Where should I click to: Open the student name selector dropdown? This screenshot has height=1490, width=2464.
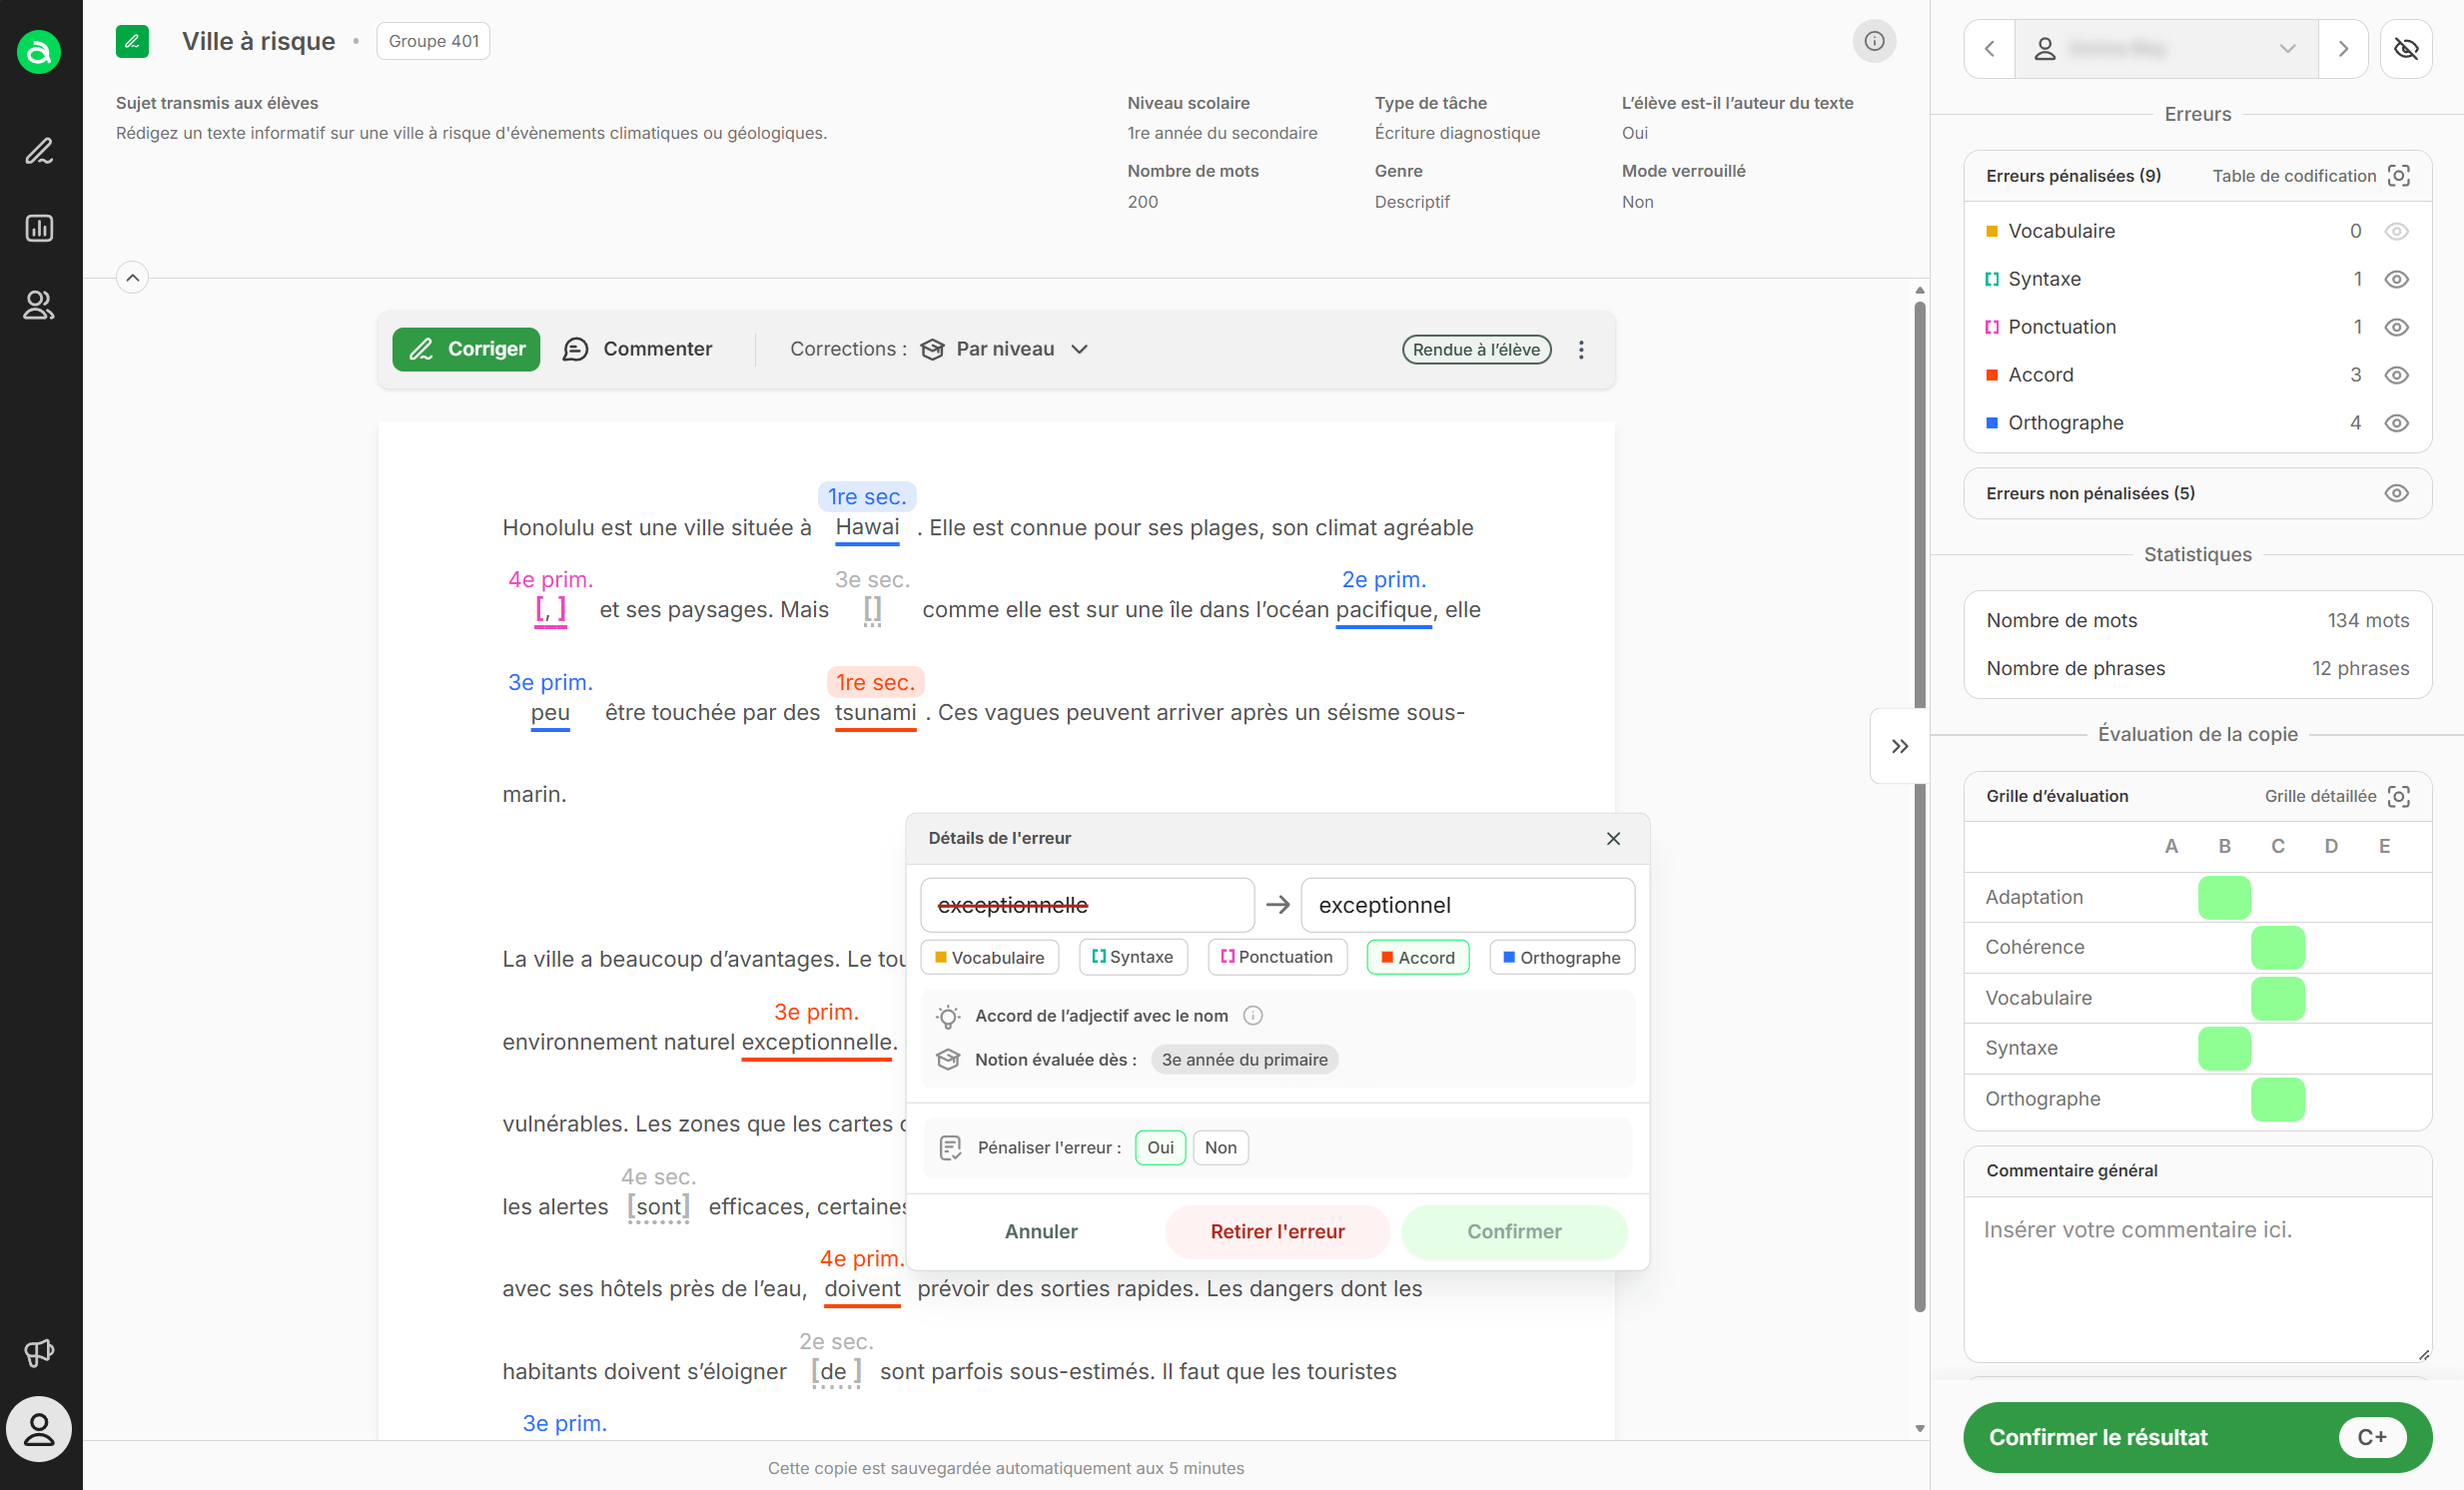(2165, 48)
